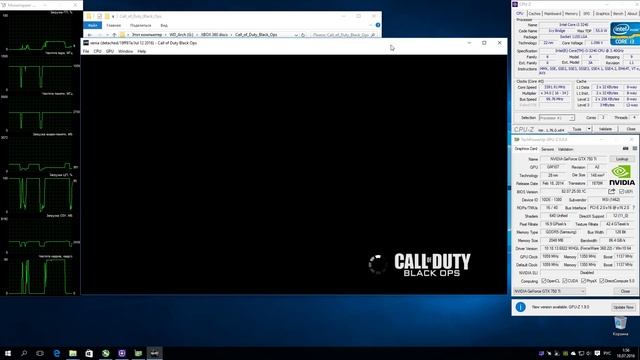Screen dimensions: 640x360
Task: Switch to Bench tab in CPU-Z
Action: coord(618,13)
